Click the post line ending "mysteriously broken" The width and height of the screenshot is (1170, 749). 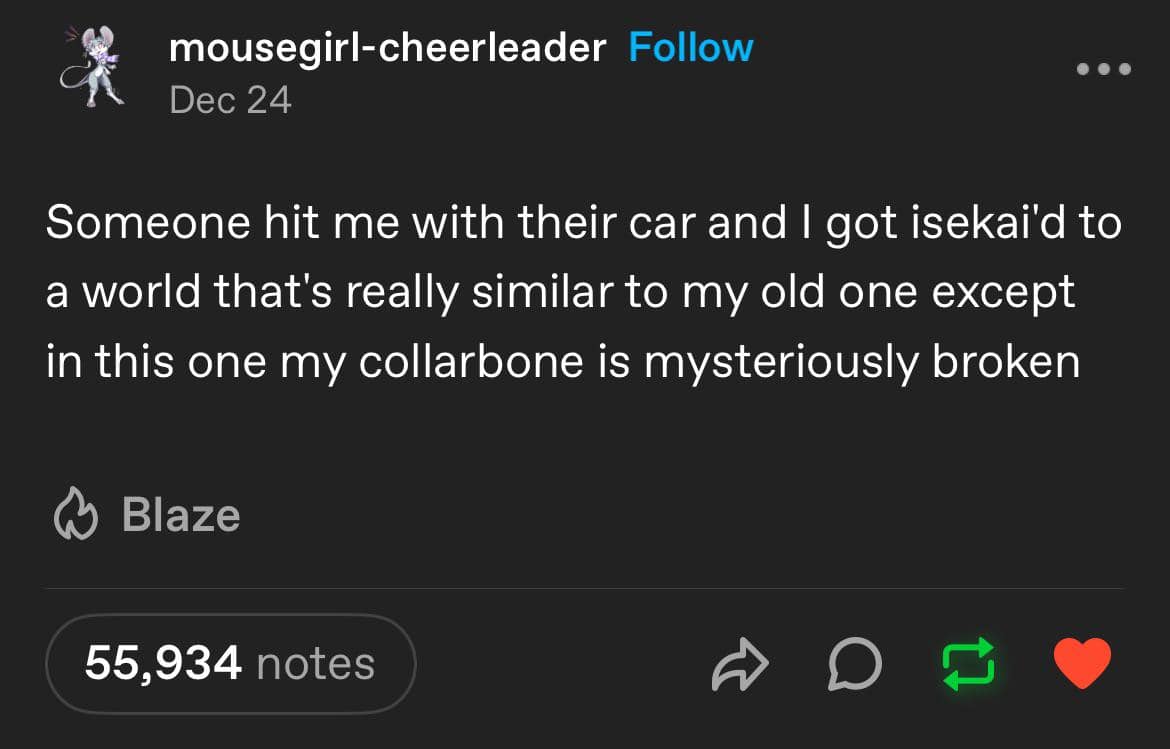pyautogui.click(x=563, y=361)
